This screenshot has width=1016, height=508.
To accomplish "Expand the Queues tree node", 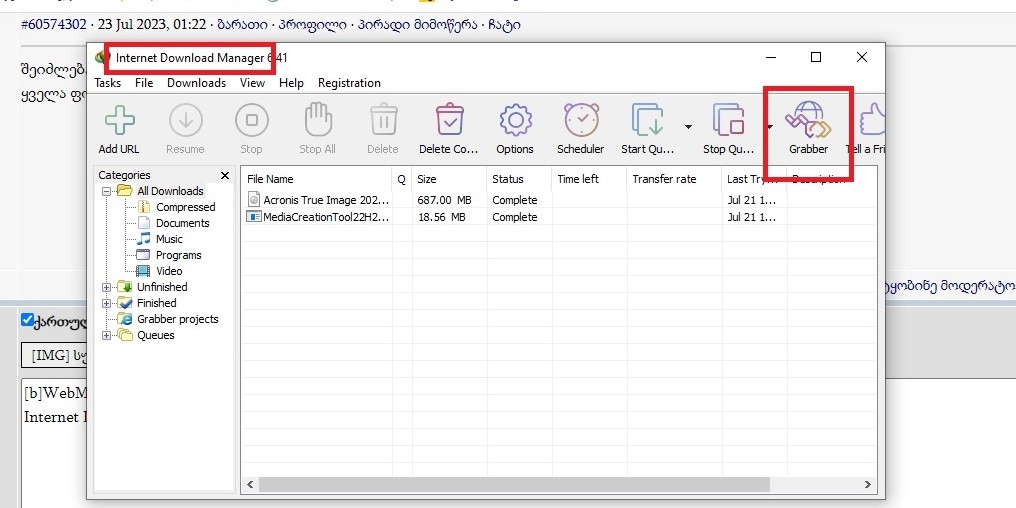I will 106,335.
